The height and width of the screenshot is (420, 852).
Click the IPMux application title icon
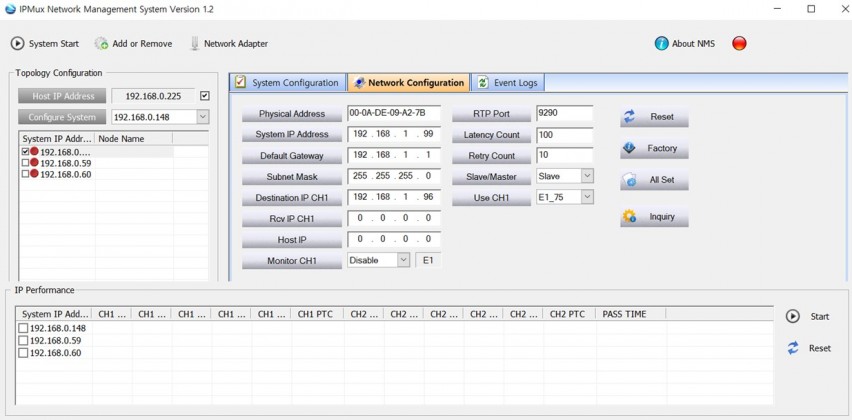tap(10, 9)
